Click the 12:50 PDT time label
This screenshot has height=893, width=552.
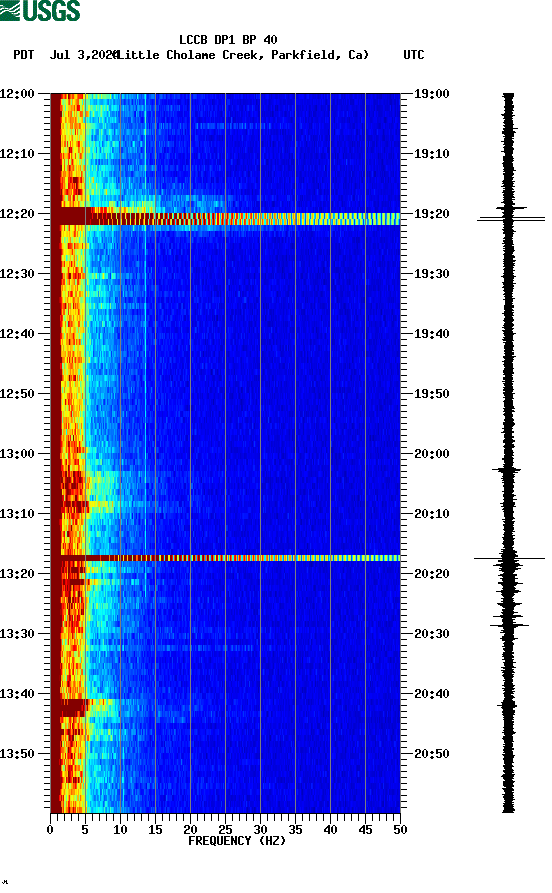pyautogui.click(x=17, y=394)
